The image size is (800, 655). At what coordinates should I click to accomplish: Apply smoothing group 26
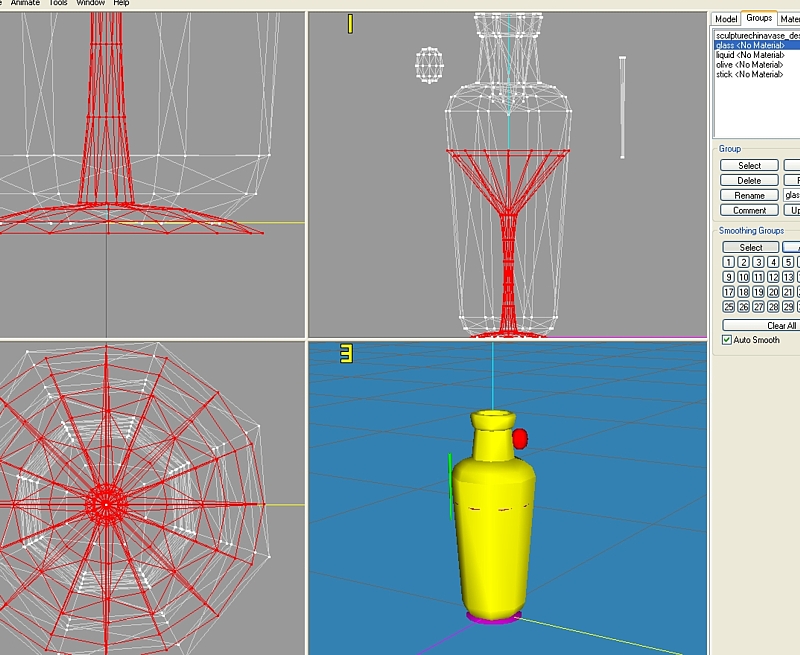(x=743, y=307)
